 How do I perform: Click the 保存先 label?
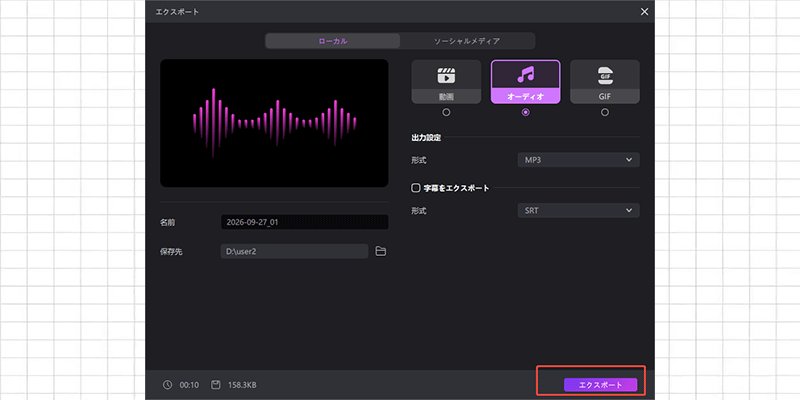tap(171, 252)
